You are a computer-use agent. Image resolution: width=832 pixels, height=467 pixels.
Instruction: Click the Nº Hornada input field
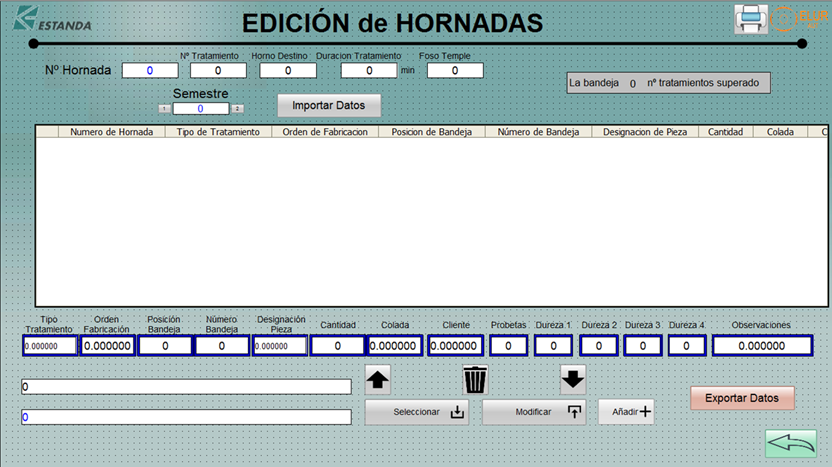coord(150,71)
